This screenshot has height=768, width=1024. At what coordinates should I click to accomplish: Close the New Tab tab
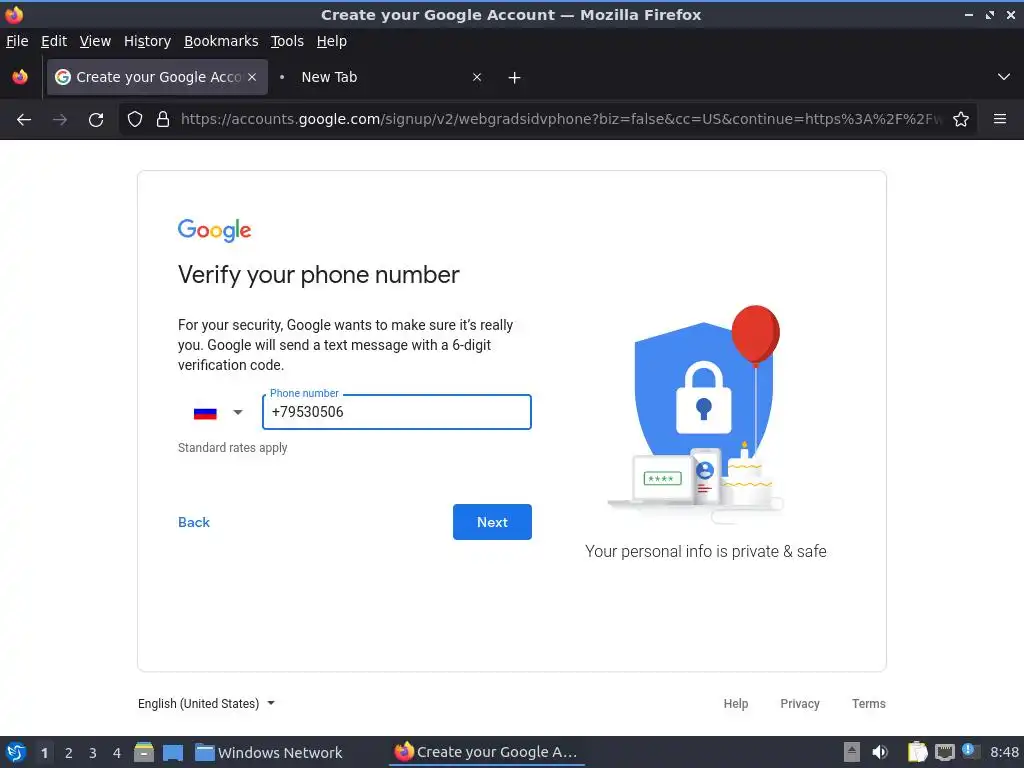477,77
